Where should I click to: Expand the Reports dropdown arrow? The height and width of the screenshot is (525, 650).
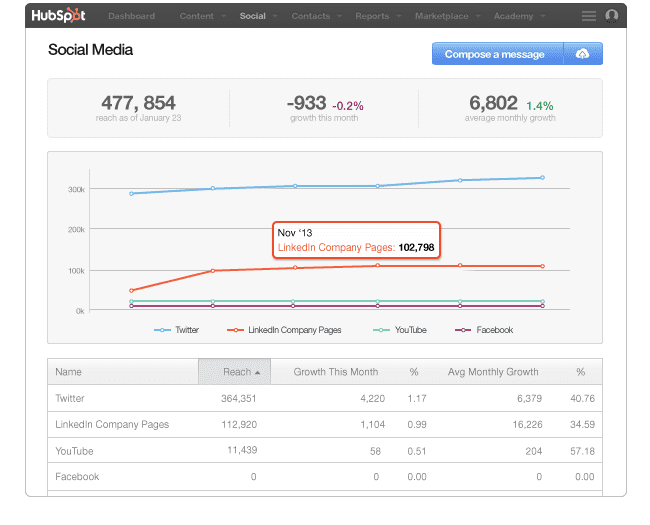coord(399,16)
